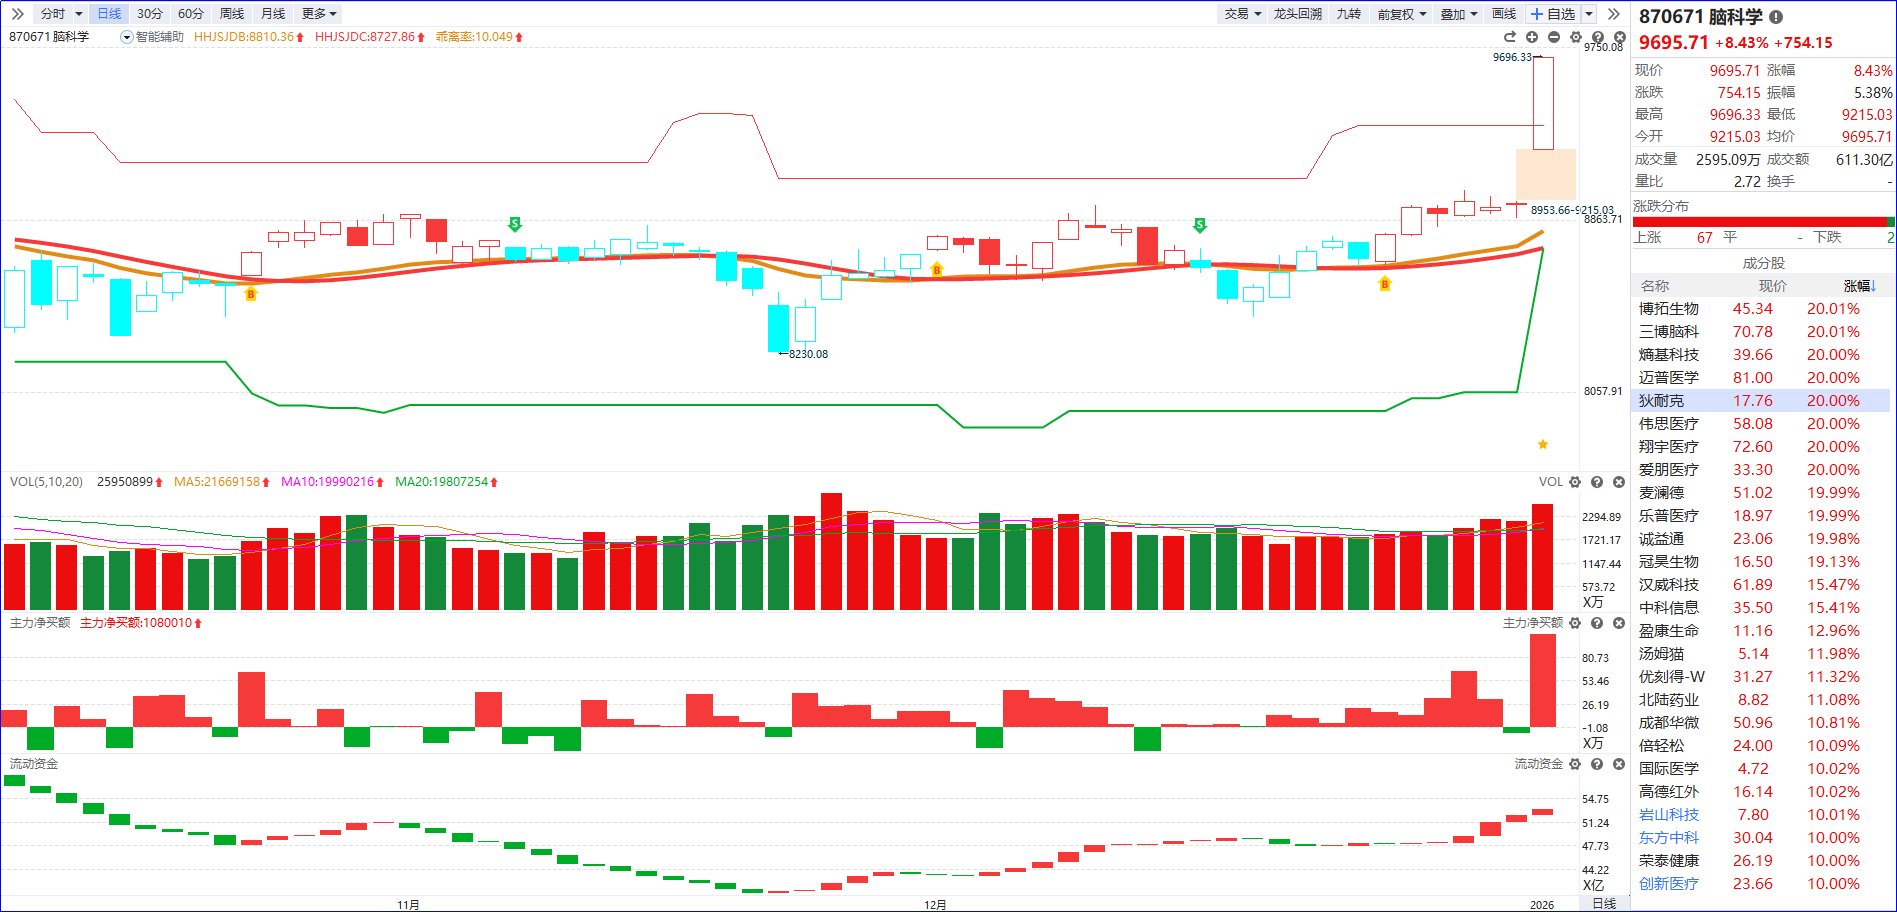Viewport: 1897px width, 912px height.
Task: Open 创新医疗 stock link
Action: point(1669,884)
